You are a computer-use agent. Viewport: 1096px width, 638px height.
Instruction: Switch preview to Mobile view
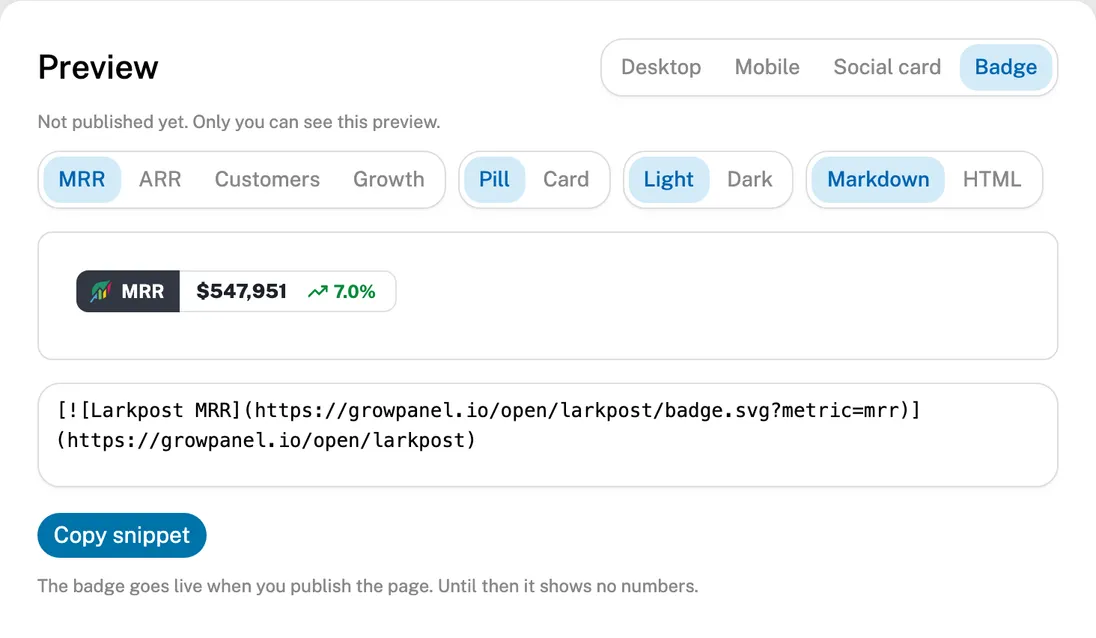pyautogui.click(x=767, y=67)
